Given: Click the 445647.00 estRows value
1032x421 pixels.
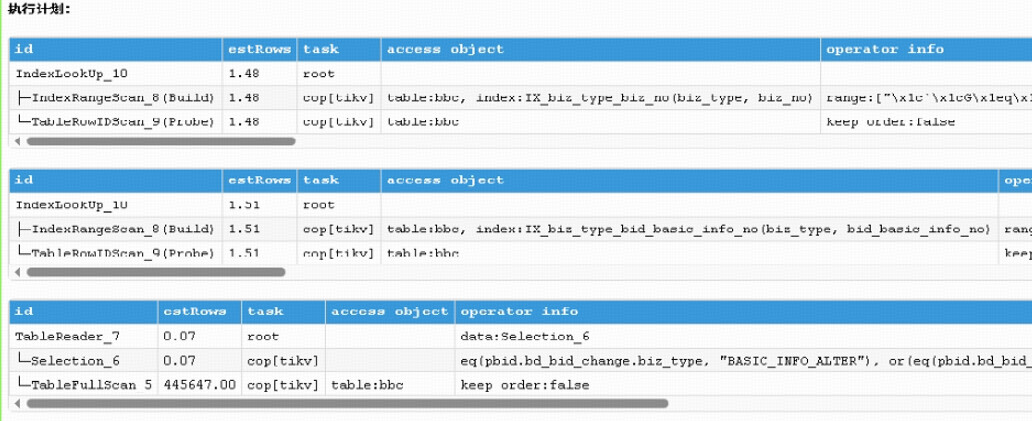Looking at the screenshot, I should point(199,384).
